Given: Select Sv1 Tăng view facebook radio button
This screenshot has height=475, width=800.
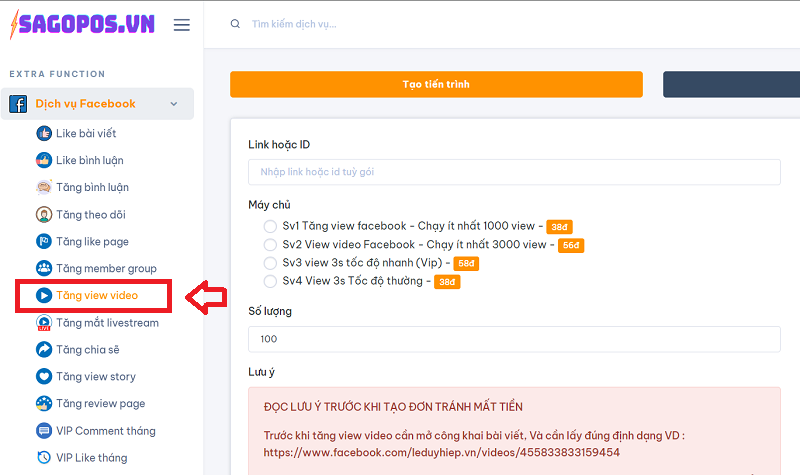Looking at the screenshot, I should pos(270,226).
